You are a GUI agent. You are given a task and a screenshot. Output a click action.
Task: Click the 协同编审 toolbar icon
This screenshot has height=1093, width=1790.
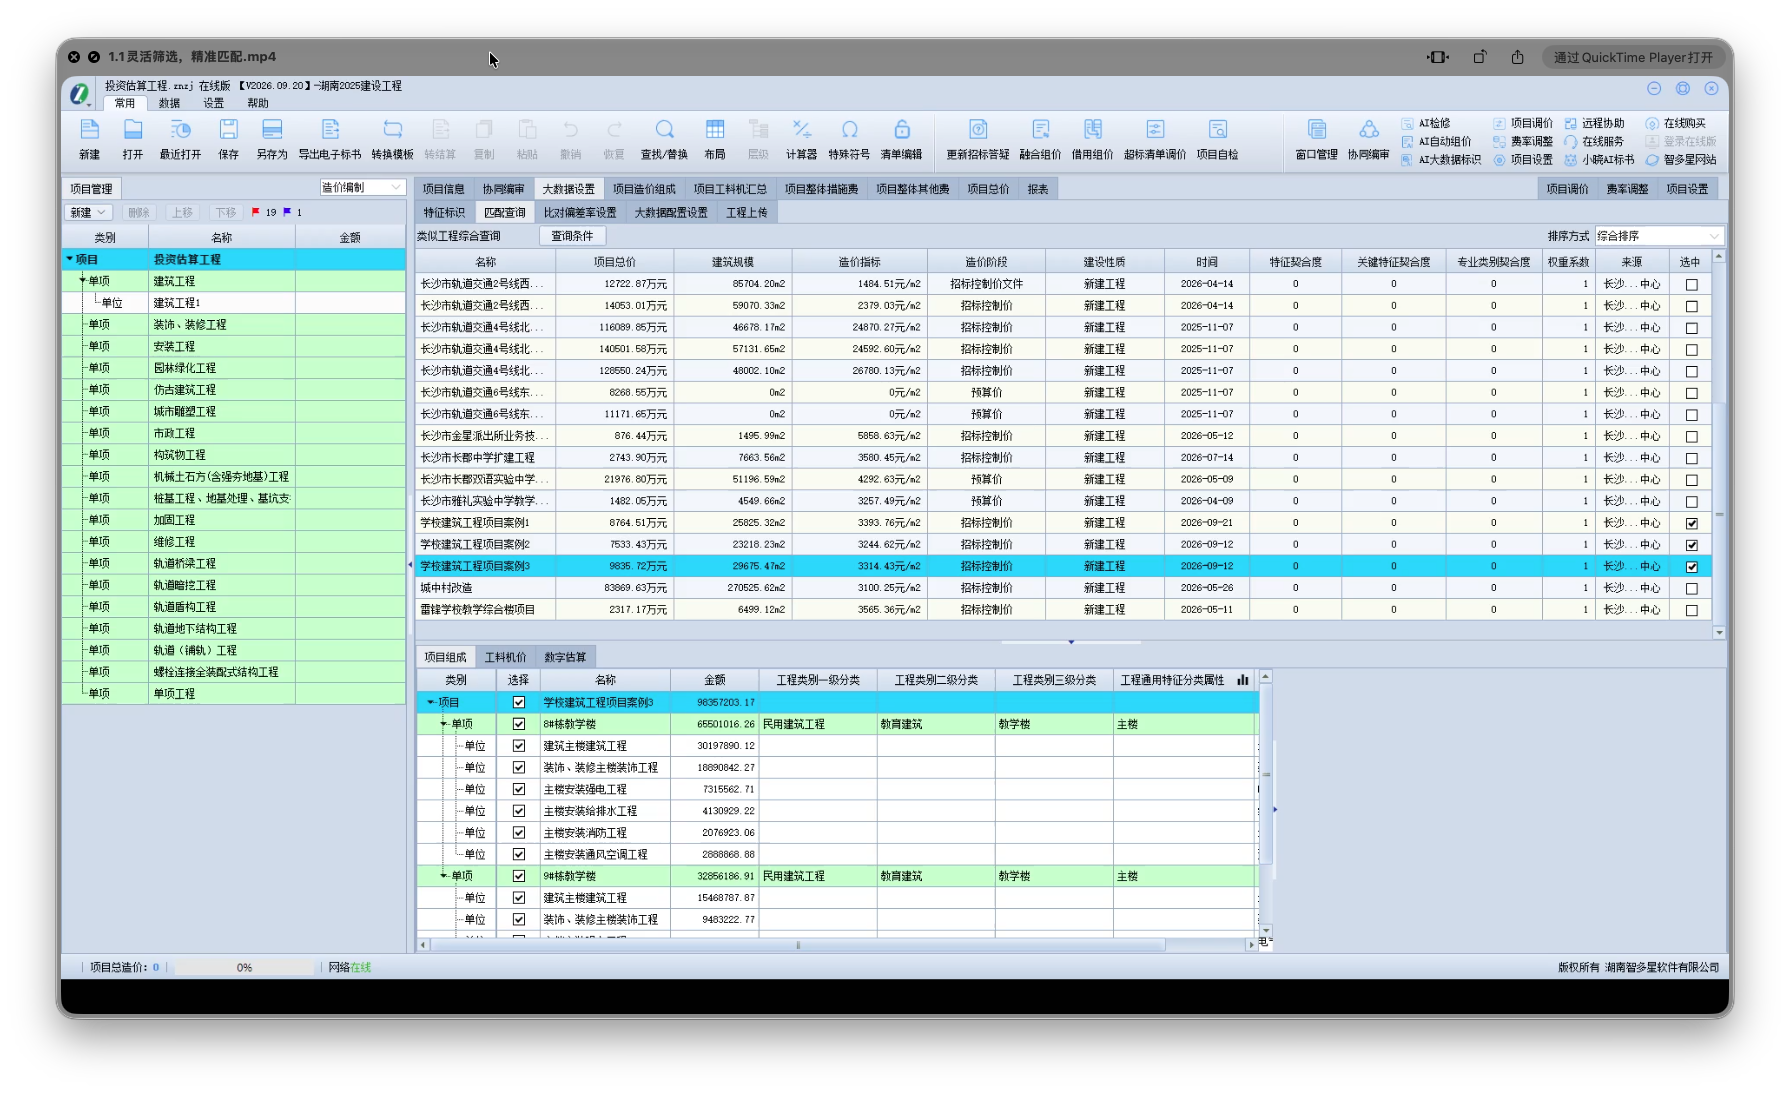(1368, 139)
